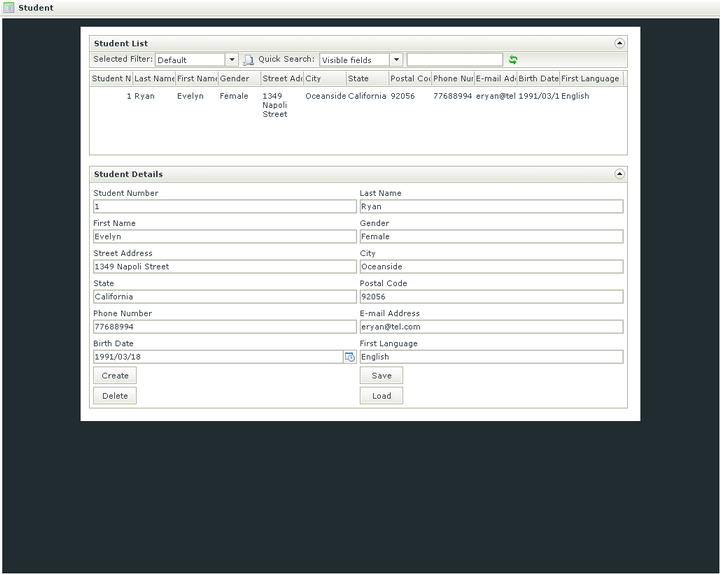
Task: Open the filter editor icon beside Selected Filter
Action: point(248,60)
